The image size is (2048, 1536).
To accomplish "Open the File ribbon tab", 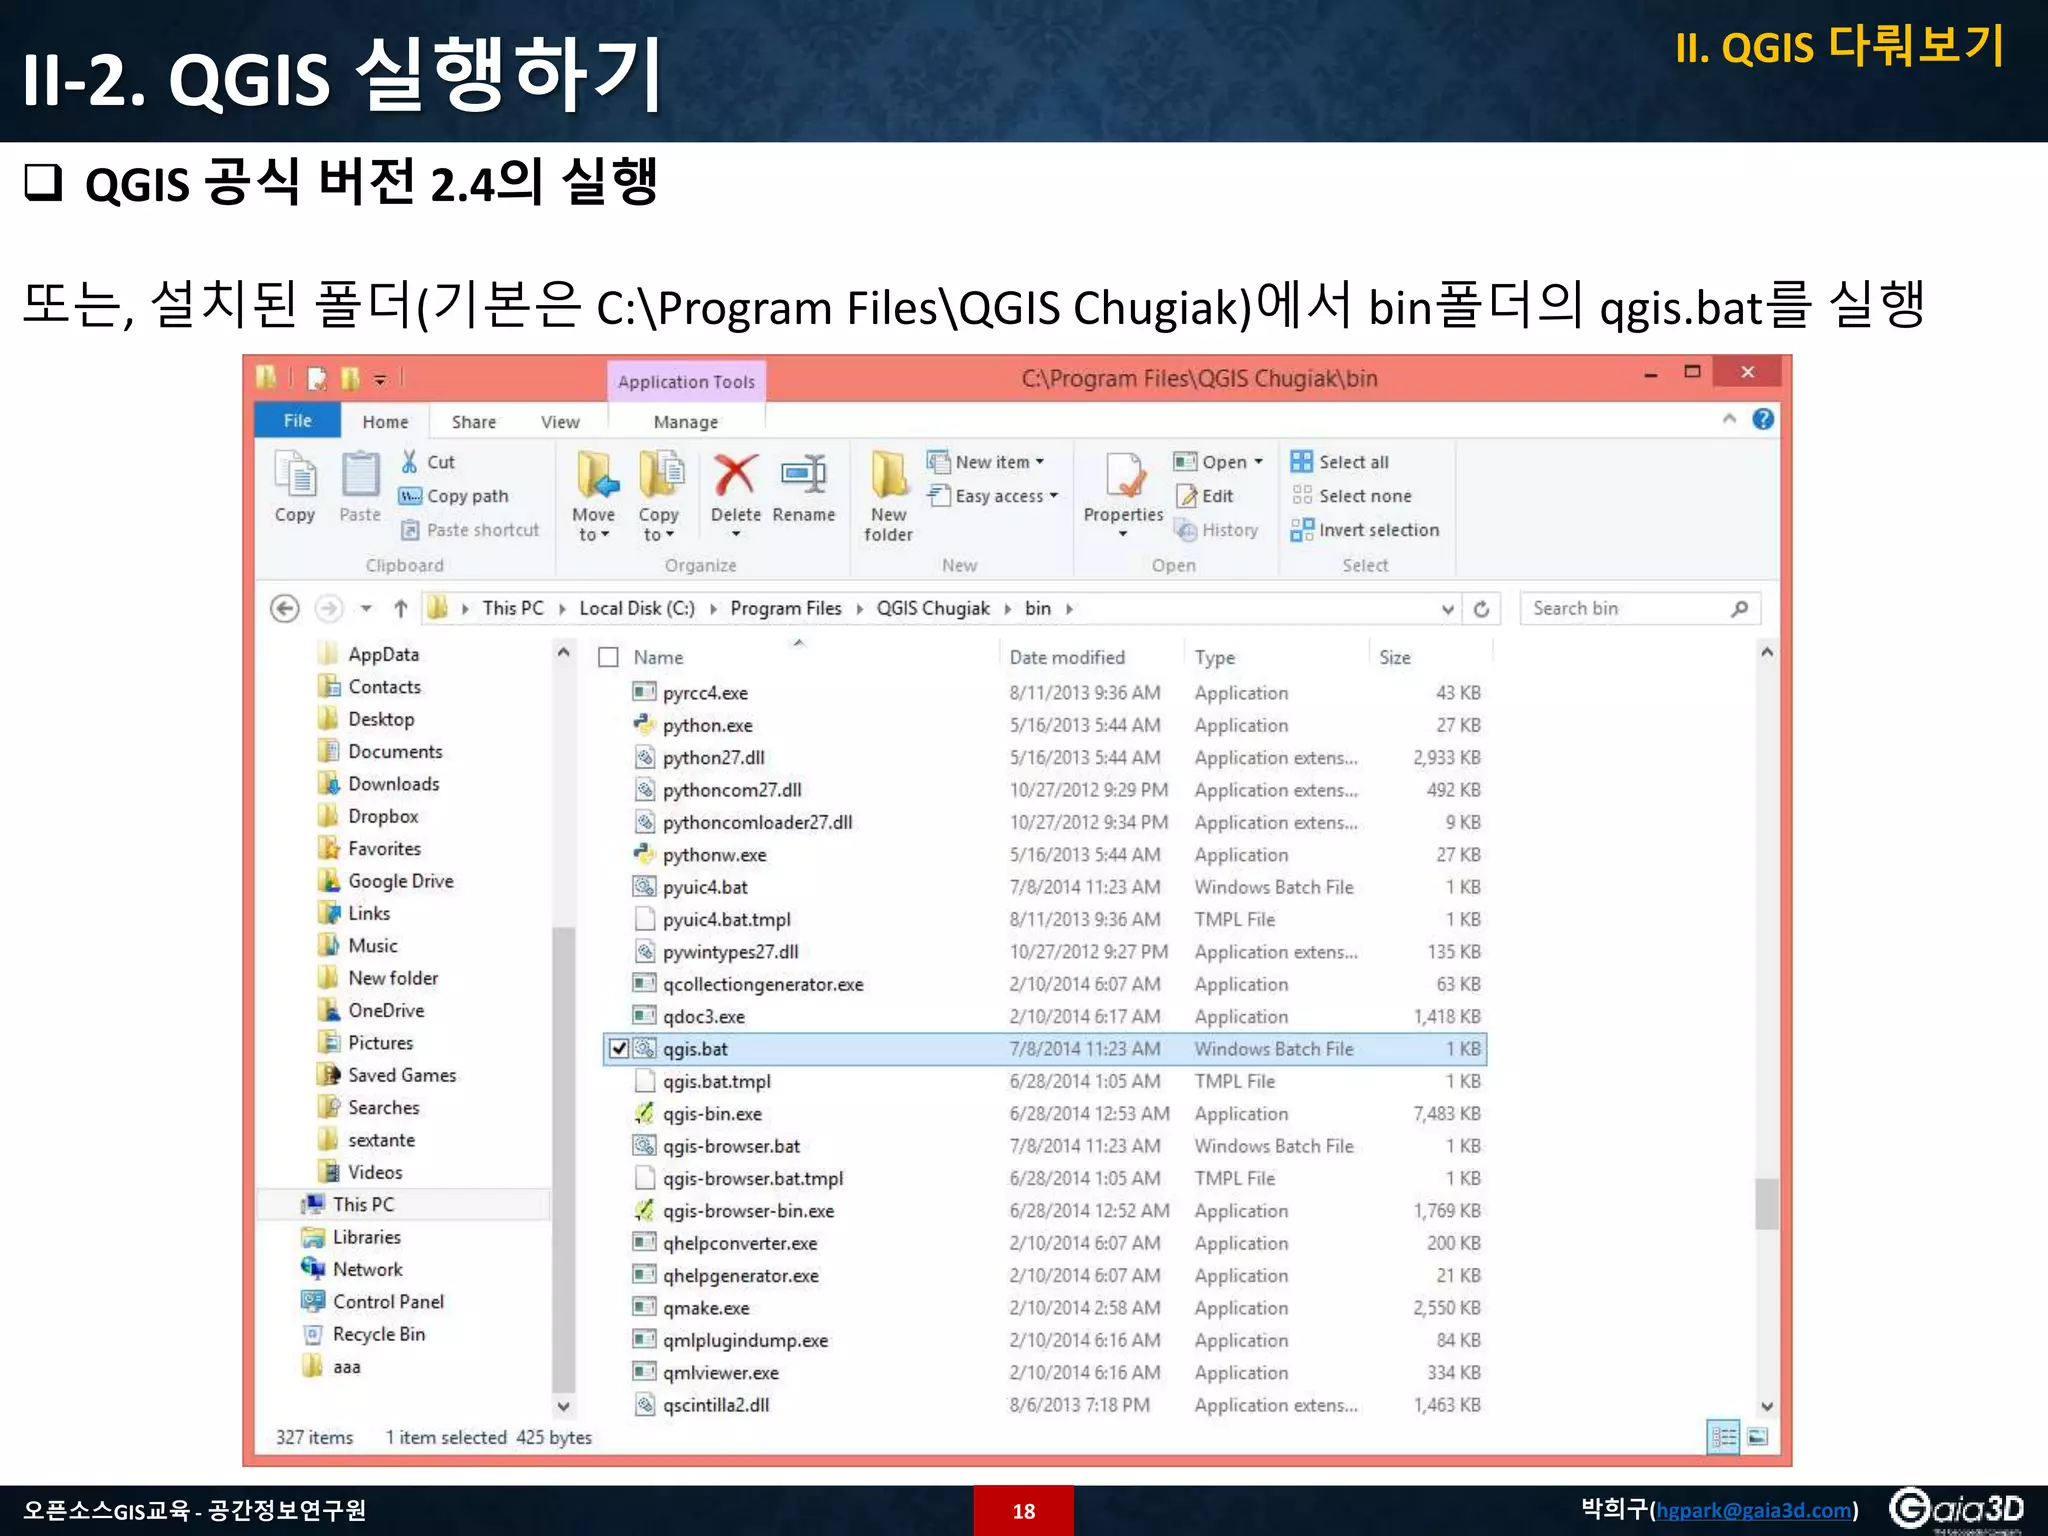I will 298,421.
